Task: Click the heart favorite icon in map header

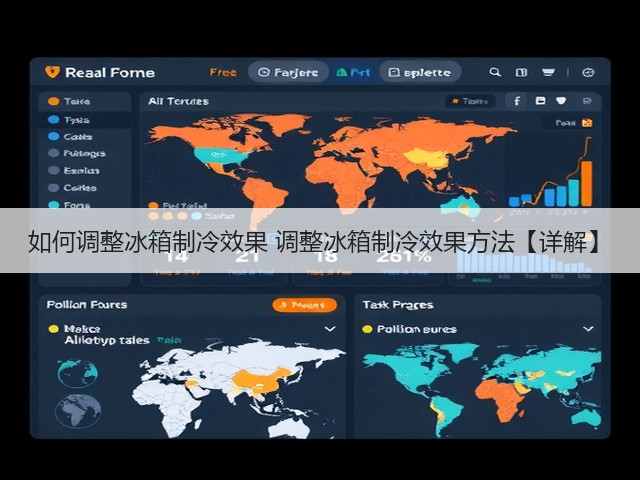Action: pos(561,101)
